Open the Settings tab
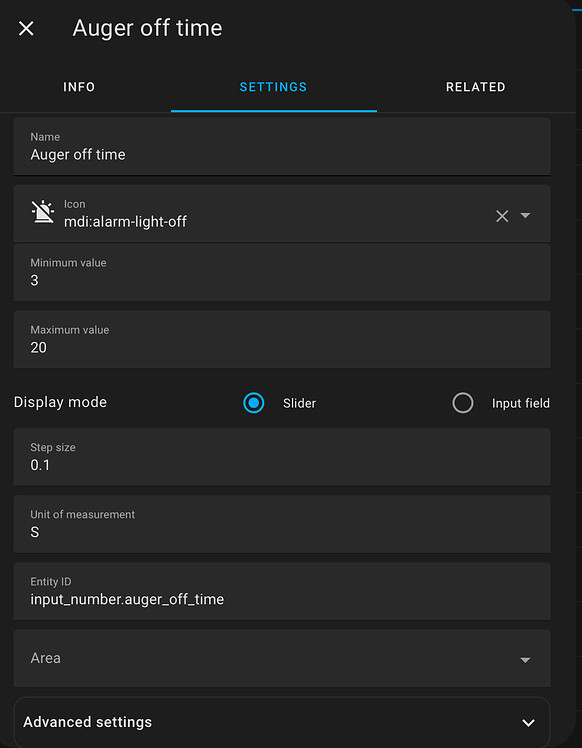Viewport: 582px width, 748px height. click(273, 87)
